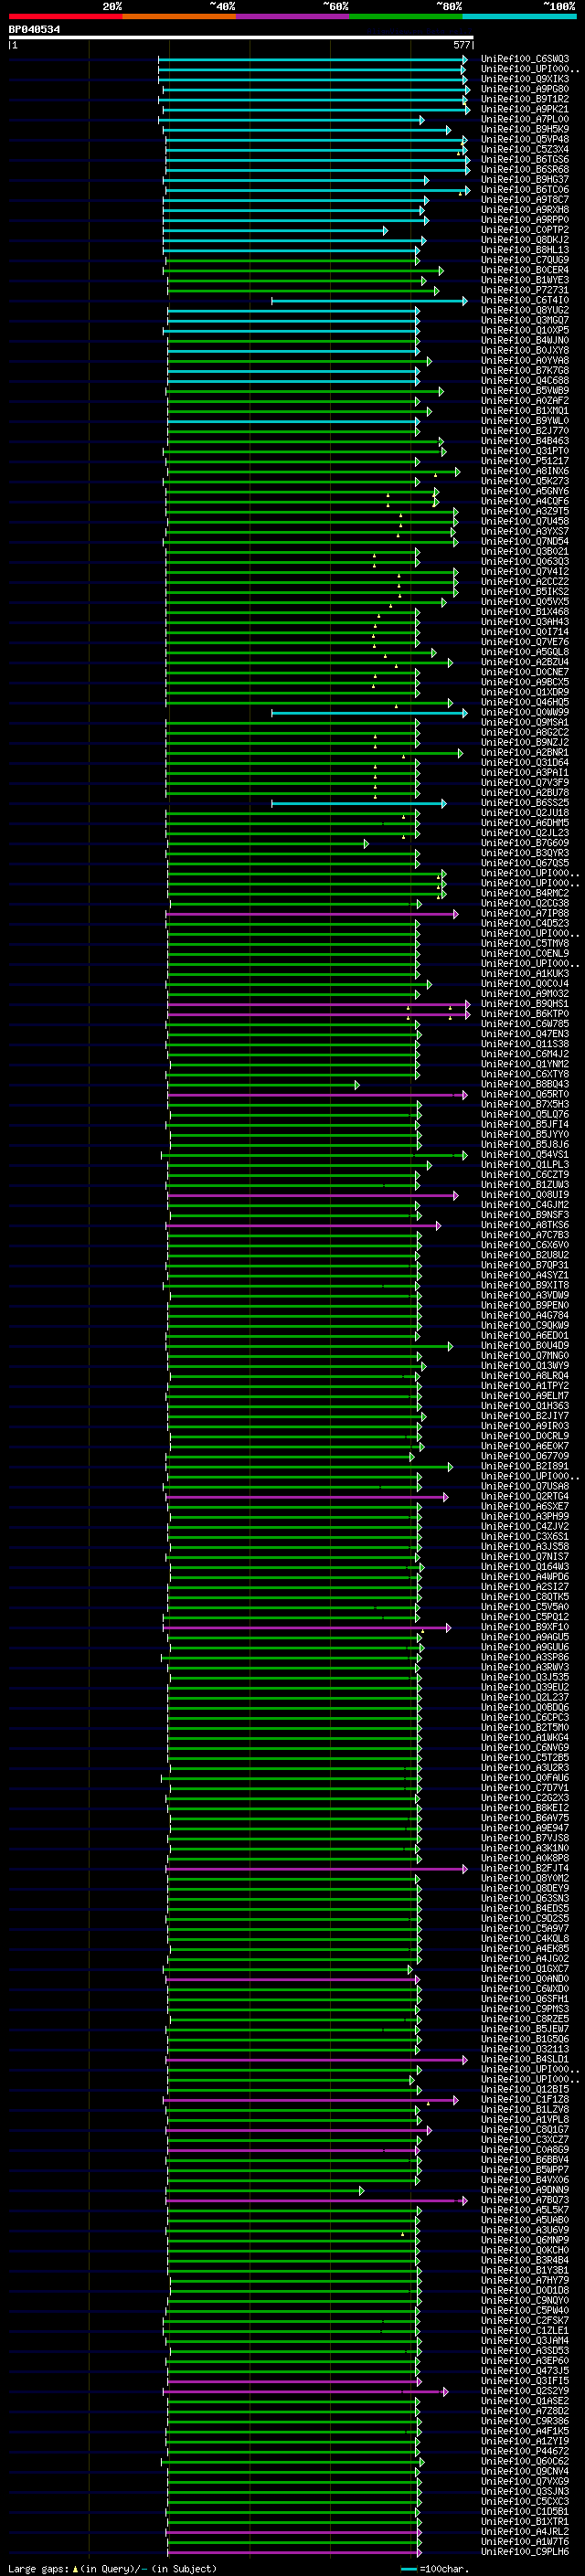Viewport: 585px width, 2576px height.
Task: Open the UniRef100_A7IP88 hit label
Action: click(x=525, y=913)
